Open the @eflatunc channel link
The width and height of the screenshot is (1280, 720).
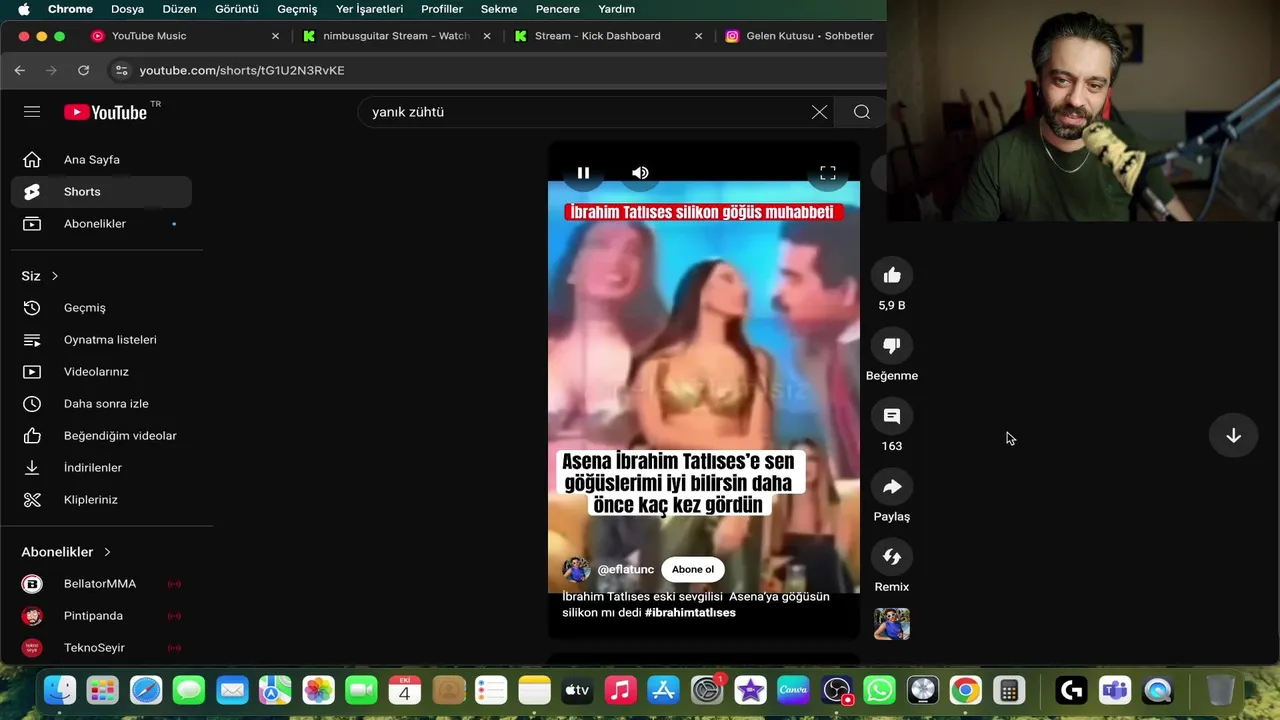tap(626, 570)
